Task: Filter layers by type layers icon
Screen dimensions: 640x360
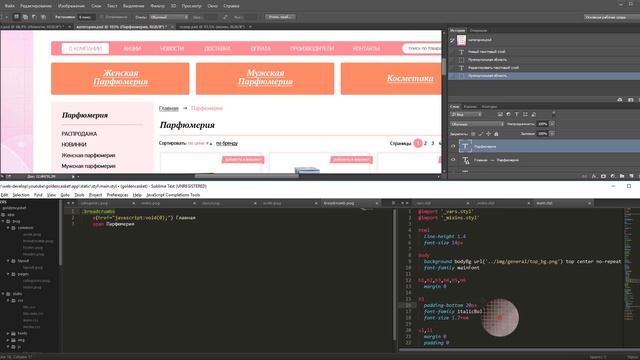Action: [x=517, y=114]
